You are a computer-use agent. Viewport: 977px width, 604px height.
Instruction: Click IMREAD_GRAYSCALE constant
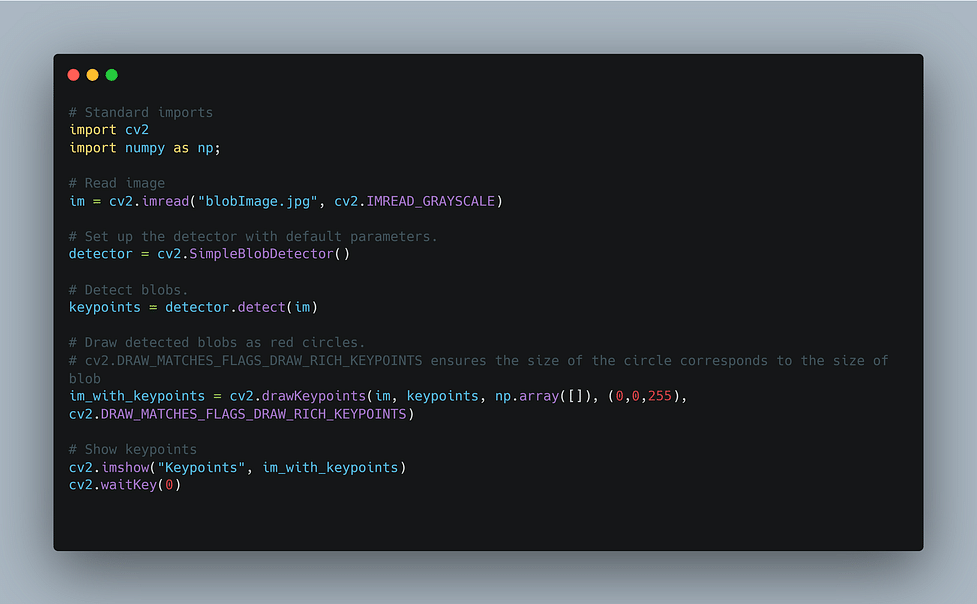(431, 201)
